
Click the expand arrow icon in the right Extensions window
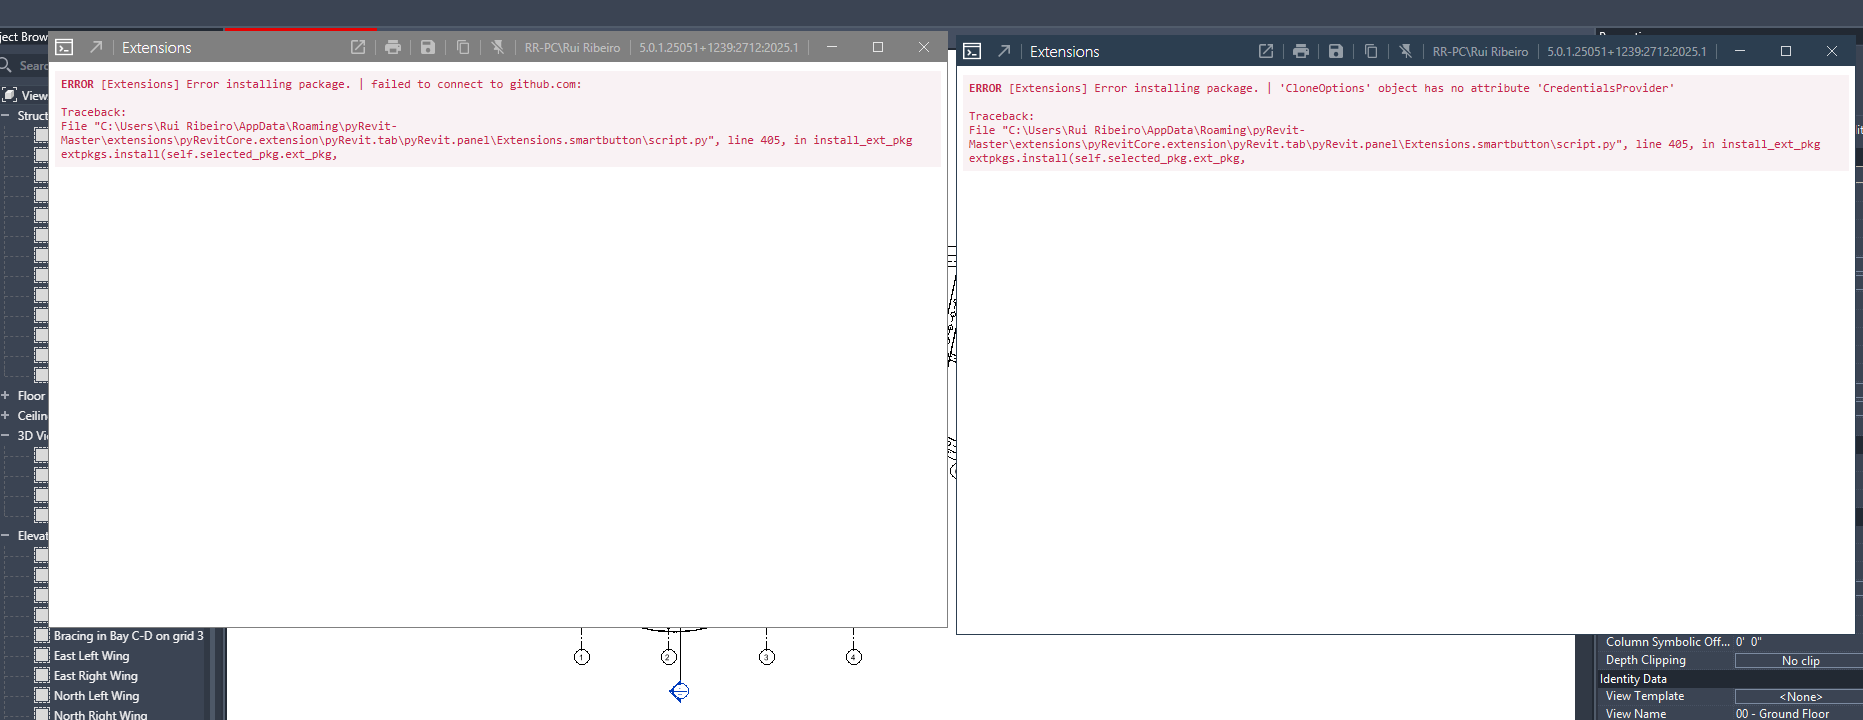[x=1004, y=51]
